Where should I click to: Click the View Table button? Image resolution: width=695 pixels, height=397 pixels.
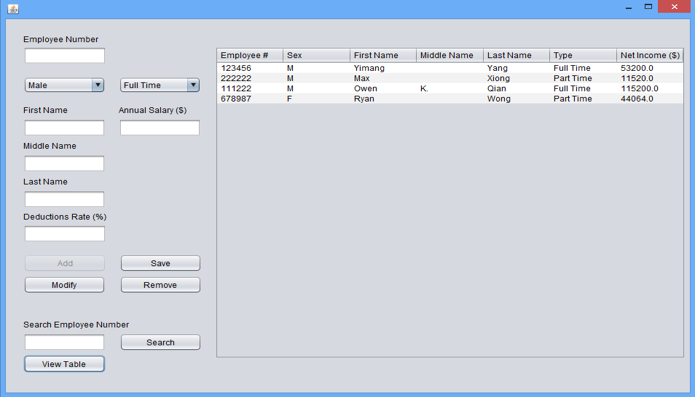(64, 364)
